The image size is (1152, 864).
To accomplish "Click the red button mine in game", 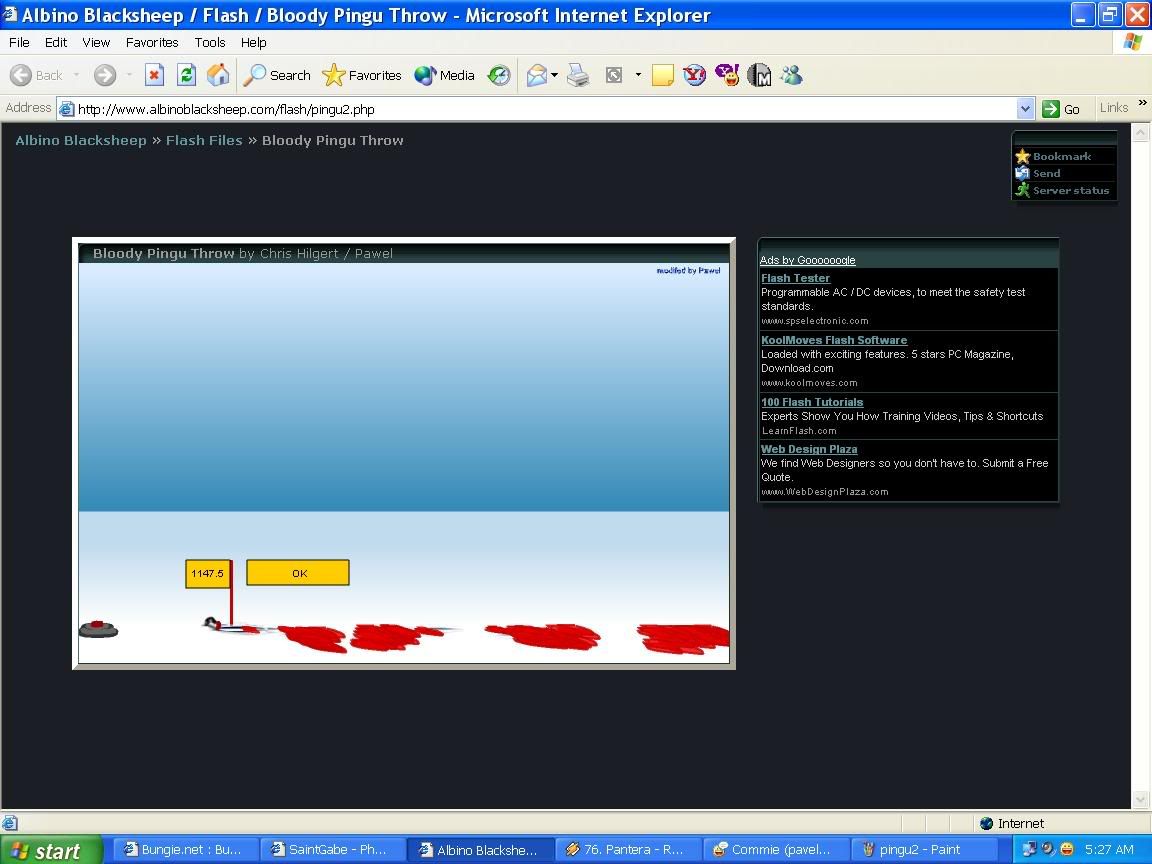I will click(98, 629).
